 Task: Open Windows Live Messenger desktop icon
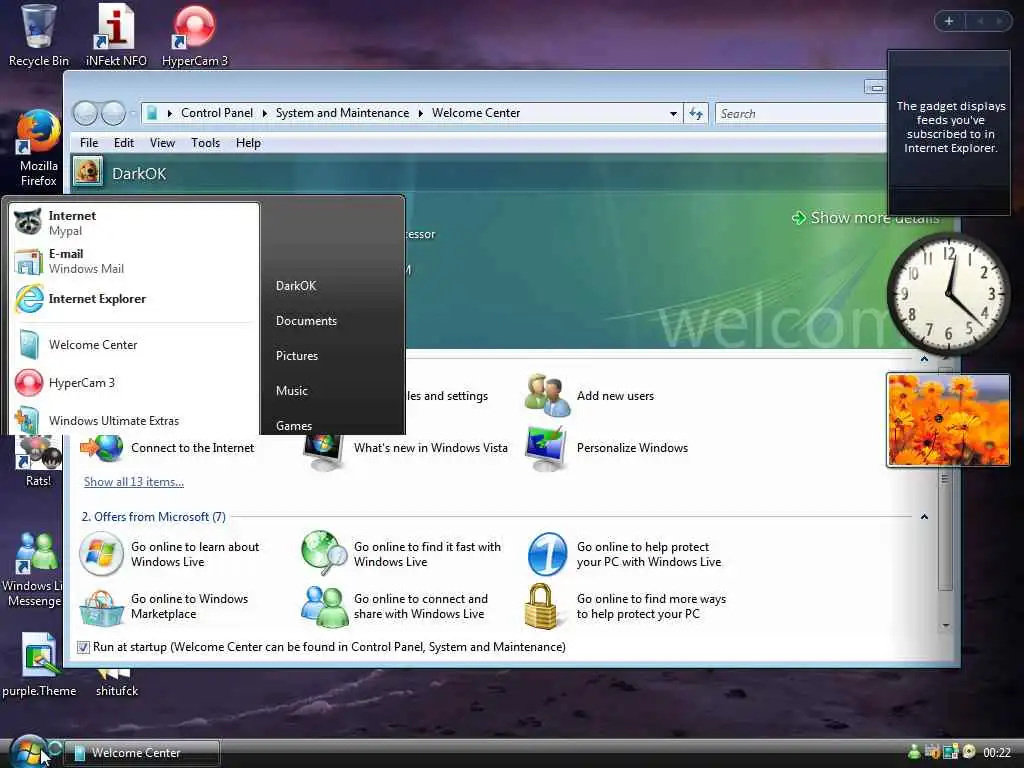point(32,569)
